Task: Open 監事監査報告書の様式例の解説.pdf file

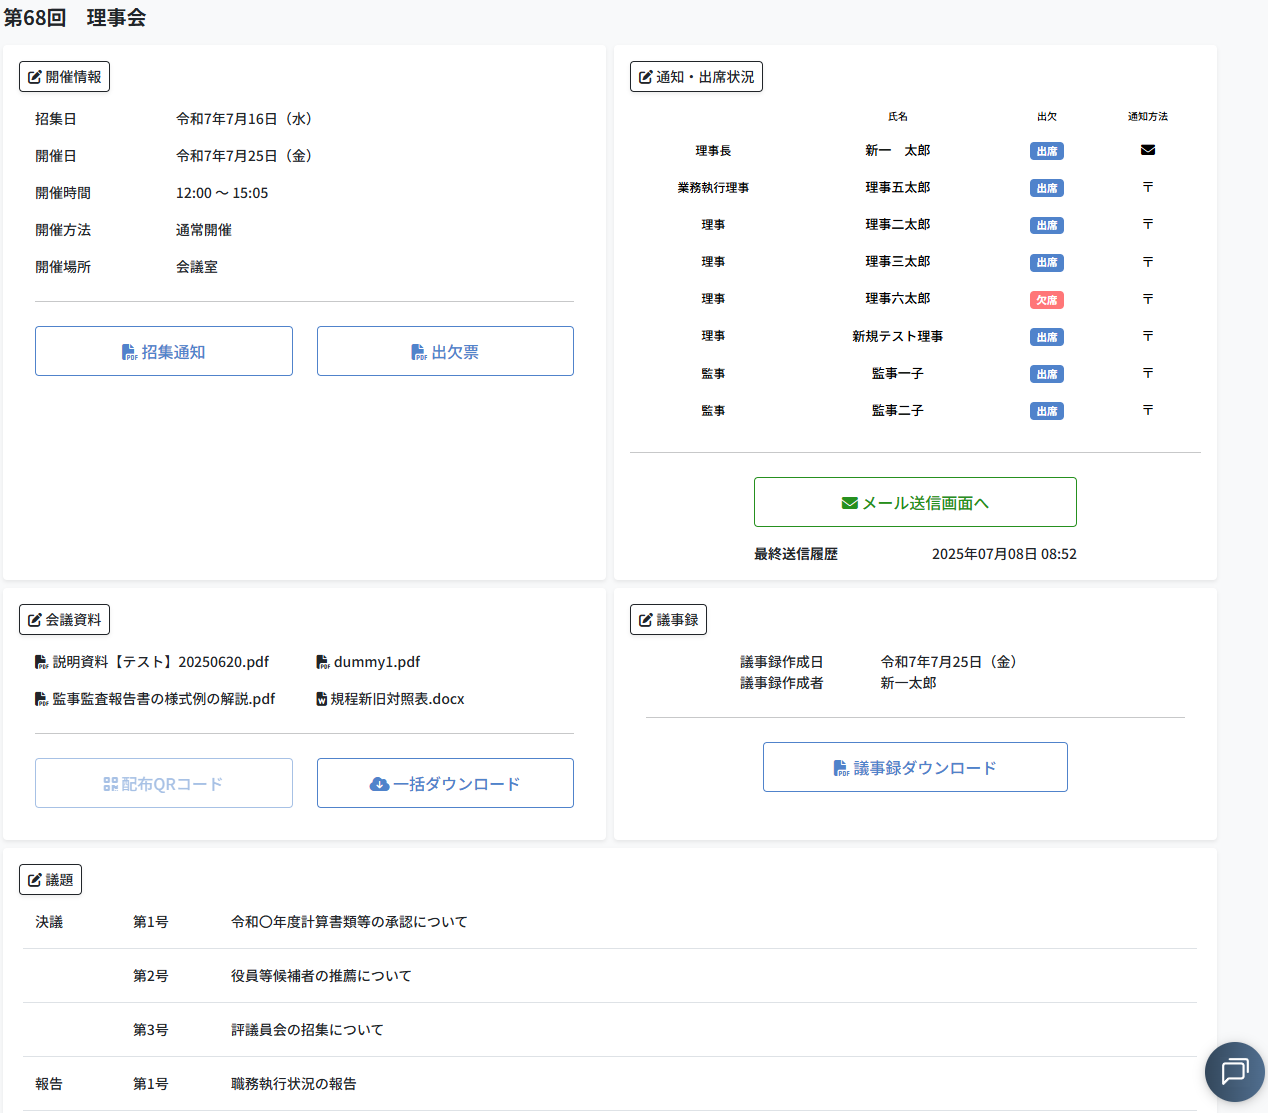Action: [x=163, y=699]
